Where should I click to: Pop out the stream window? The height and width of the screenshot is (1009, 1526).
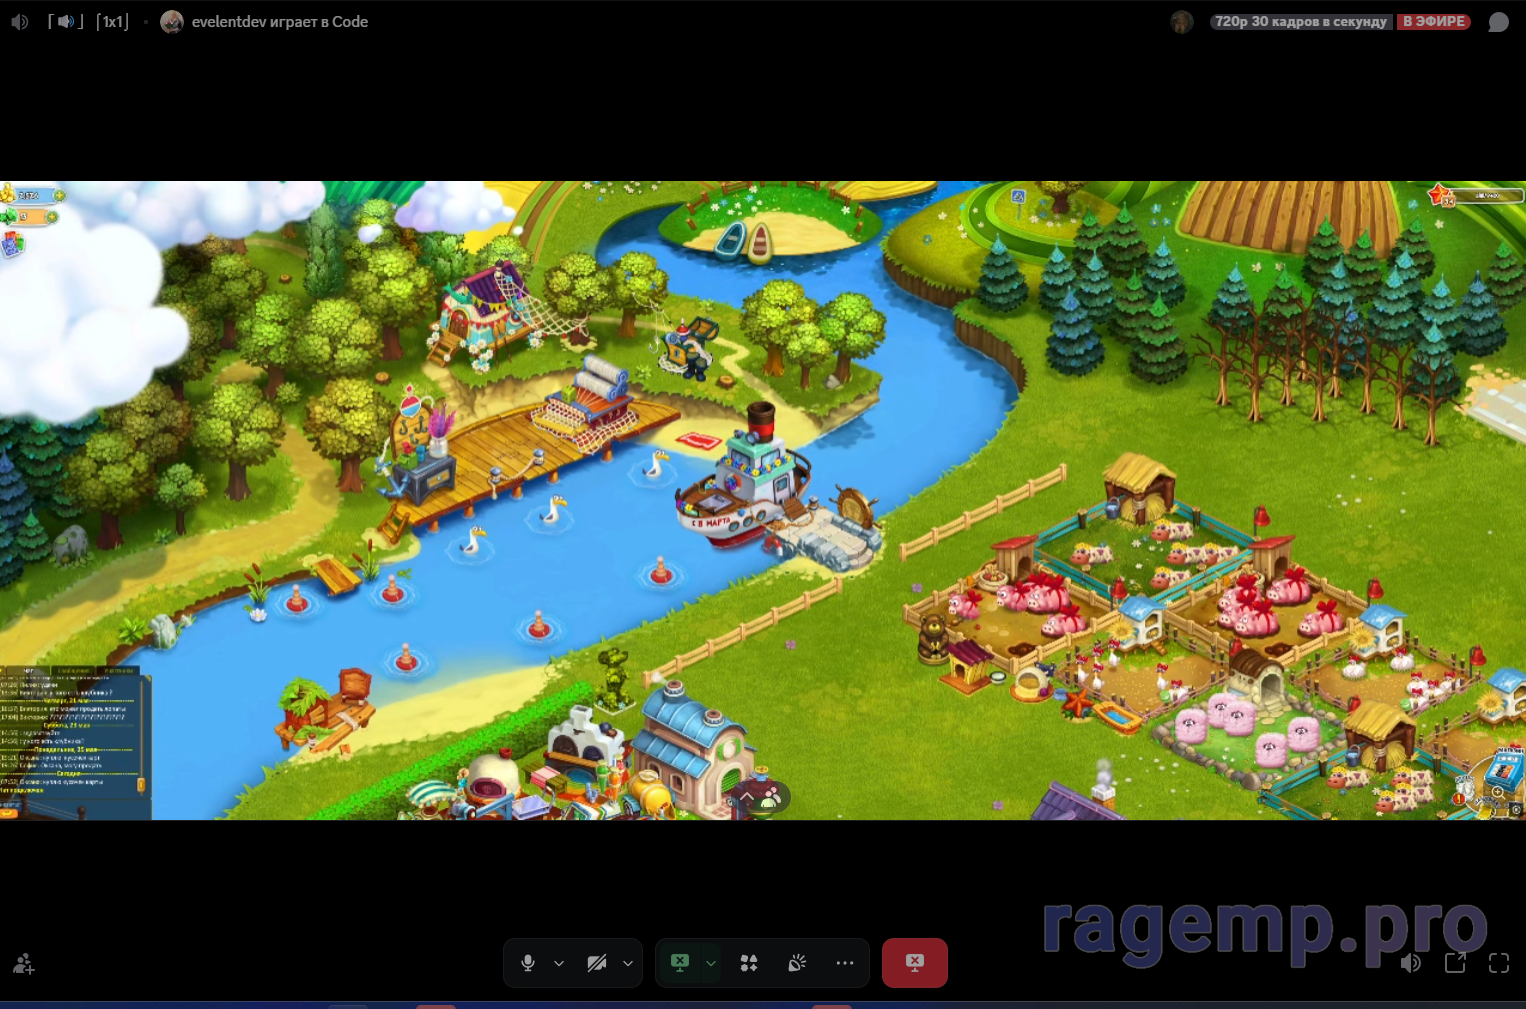tap(1455, 963)
